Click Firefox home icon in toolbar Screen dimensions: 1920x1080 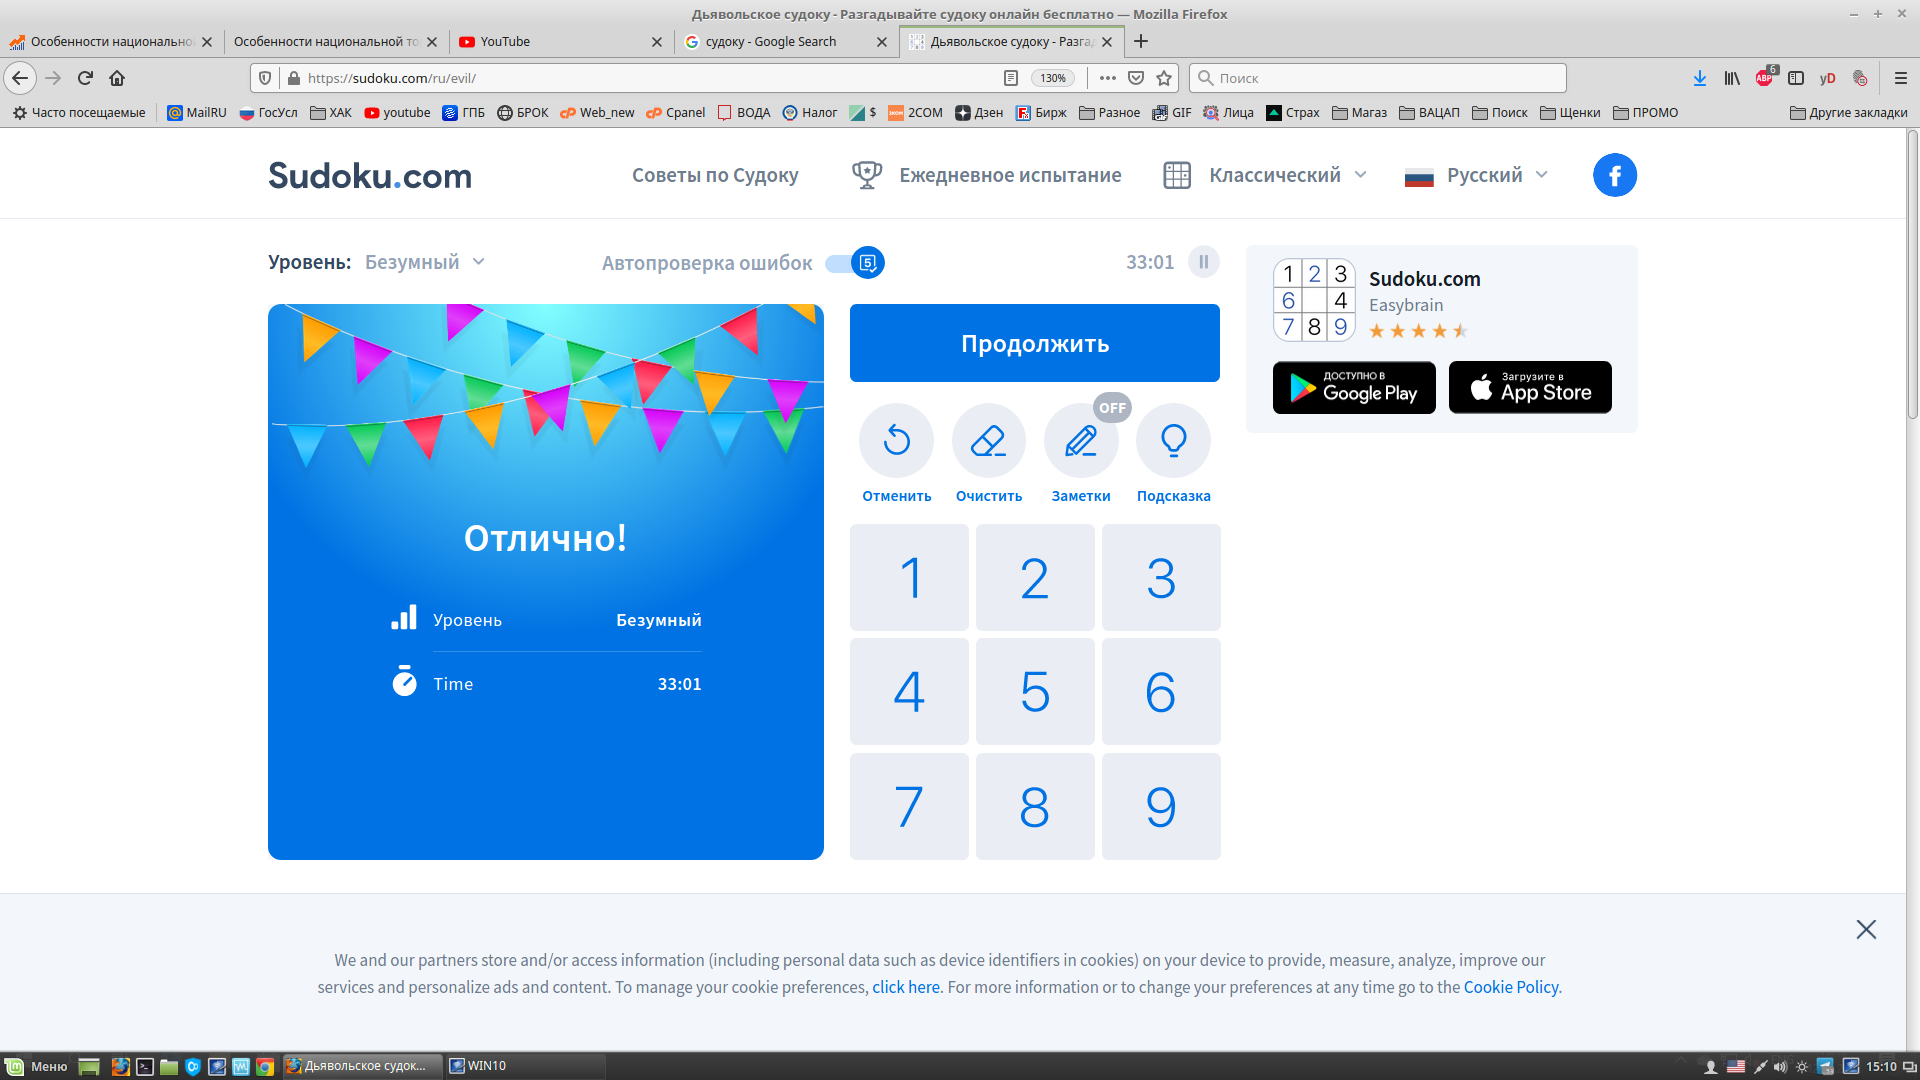(x=117, y=78)
